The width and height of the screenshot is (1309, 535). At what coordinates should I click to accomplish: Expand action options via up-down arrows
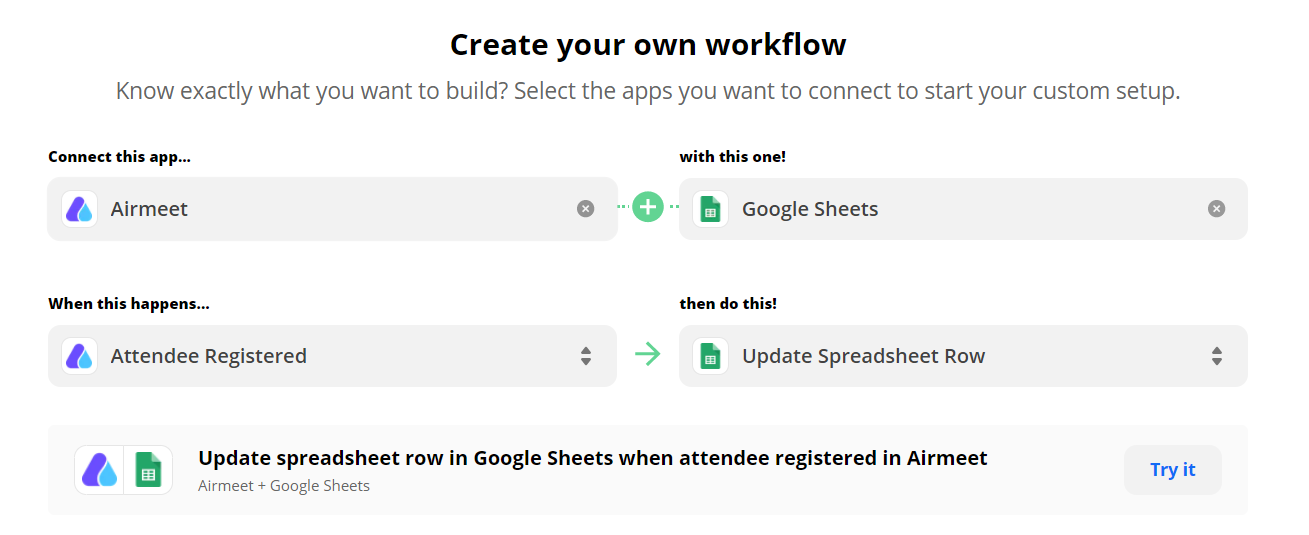coord(1217,356)
